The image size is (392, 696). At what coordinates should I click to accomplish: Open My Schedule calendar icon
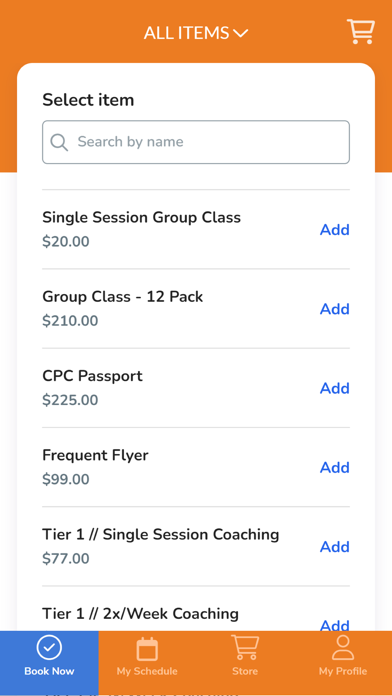click(147, 649)
